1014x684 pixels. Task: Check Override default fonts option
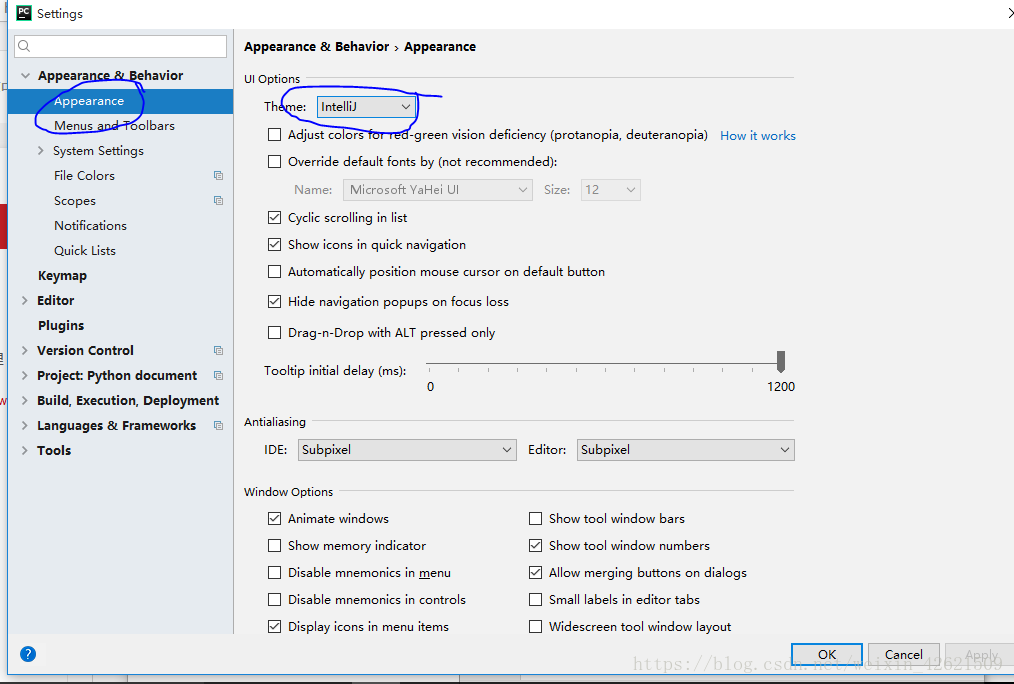pos(275,162)
